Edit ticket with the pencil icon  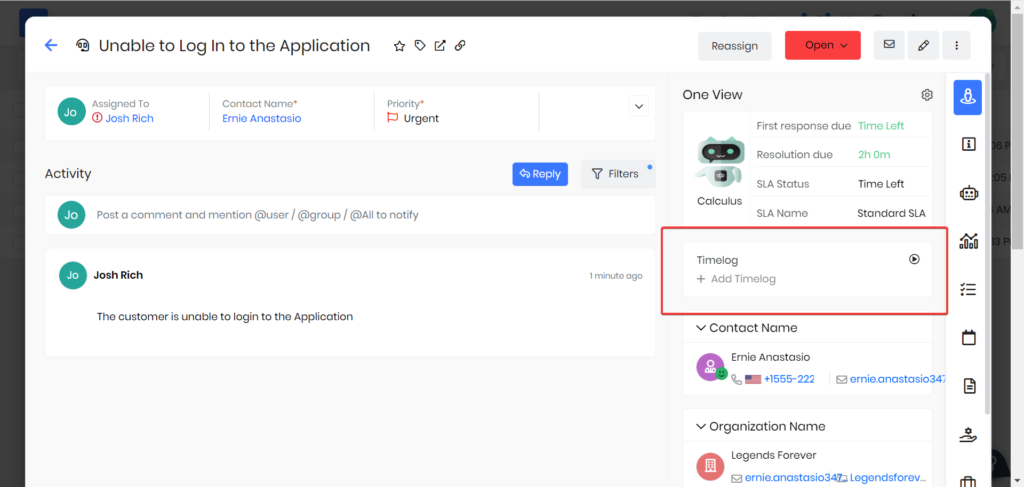click(x=923, y=45)
